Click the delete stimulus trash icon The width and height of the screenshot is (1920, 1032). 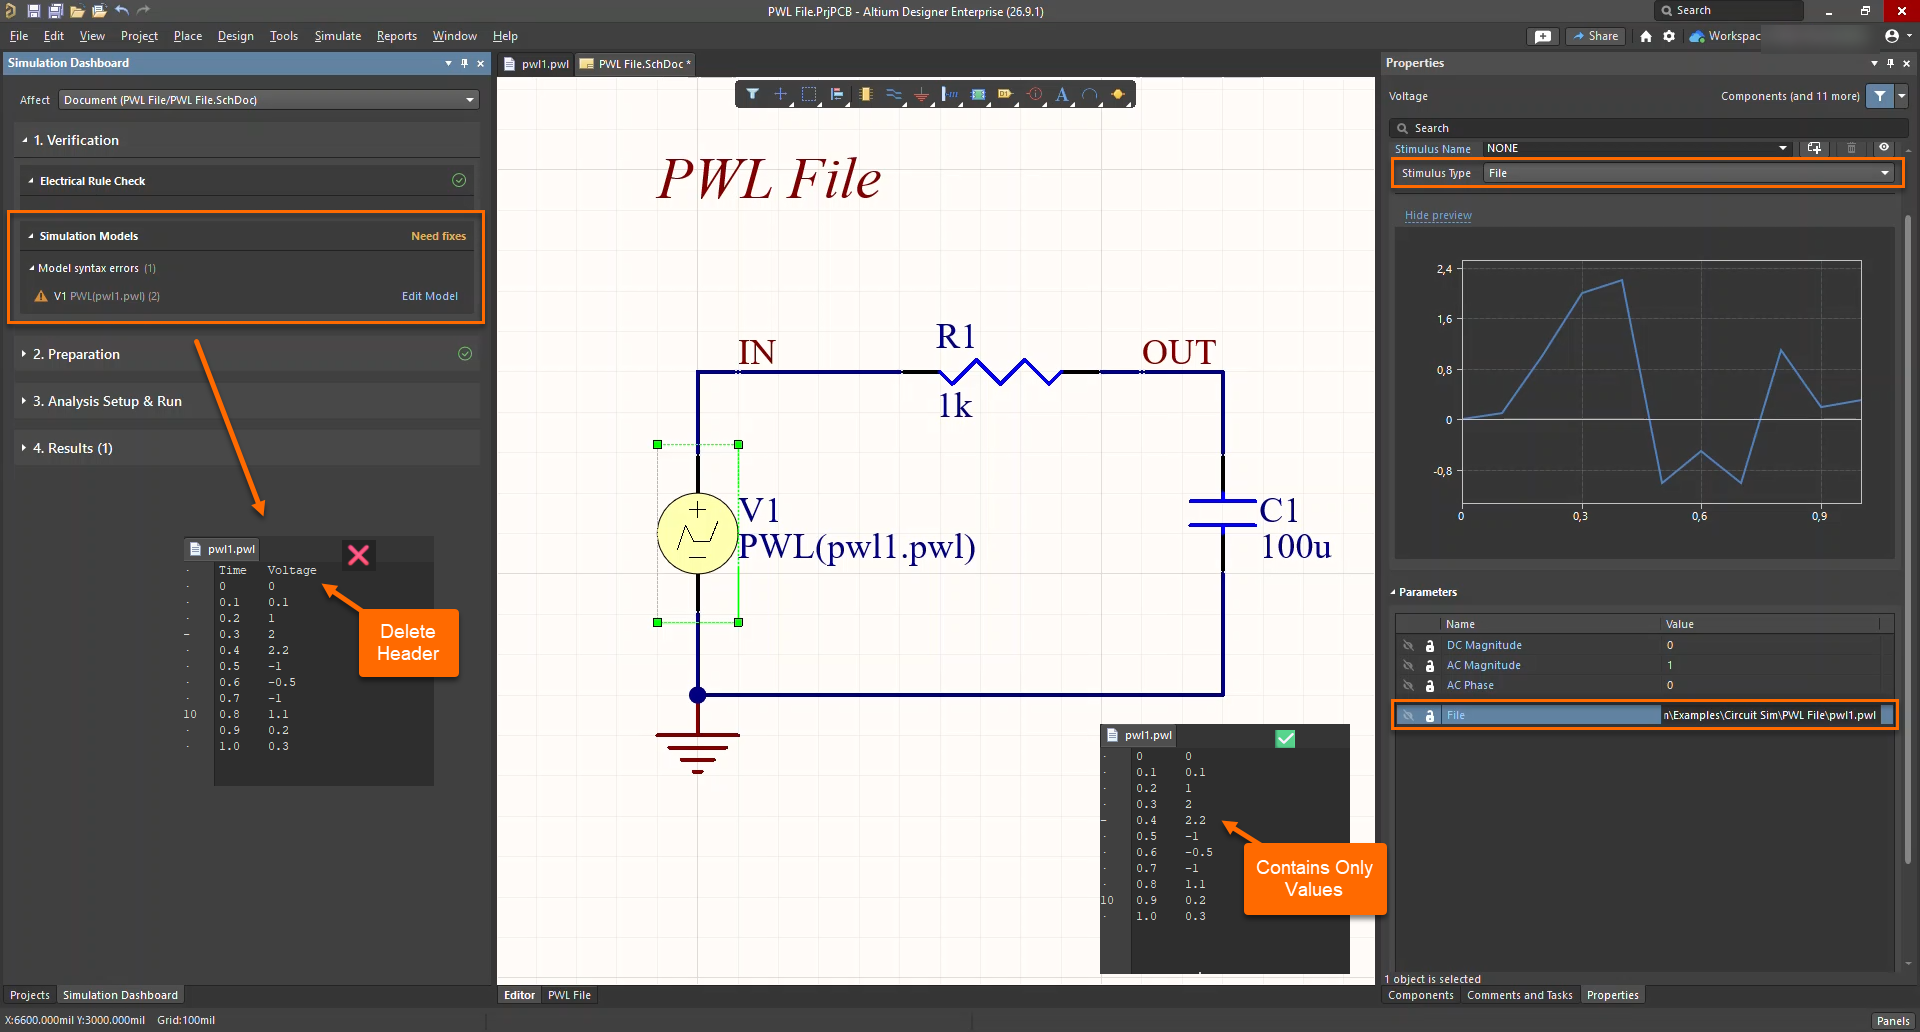(x=1851, y=148)
